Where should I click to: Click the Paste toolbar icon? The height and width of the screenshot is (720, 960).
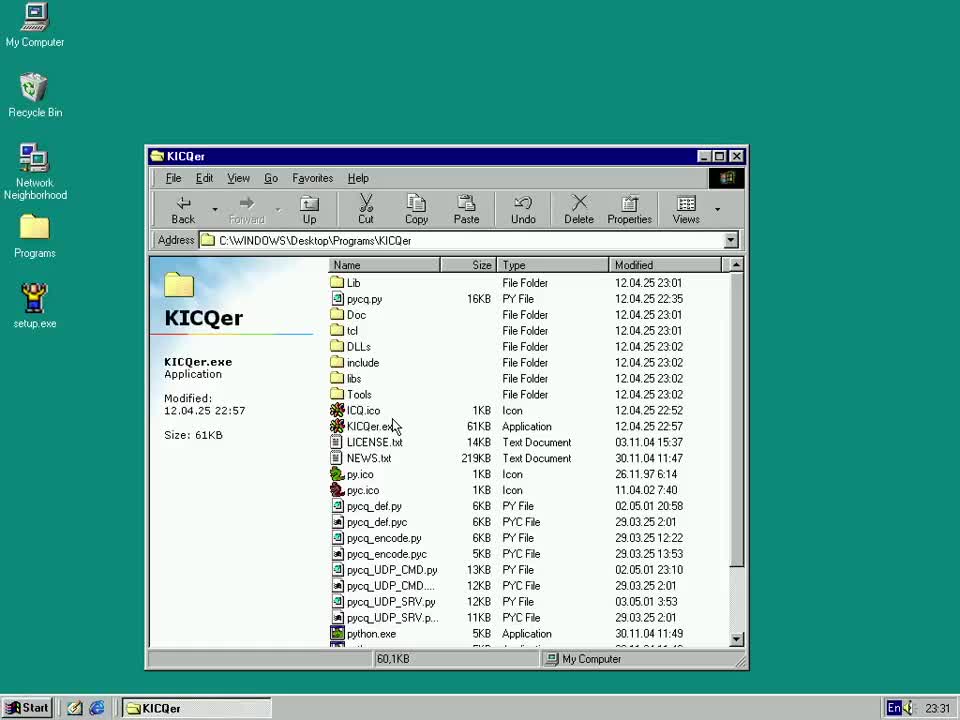pyautogui.click(x=466, y=209)
